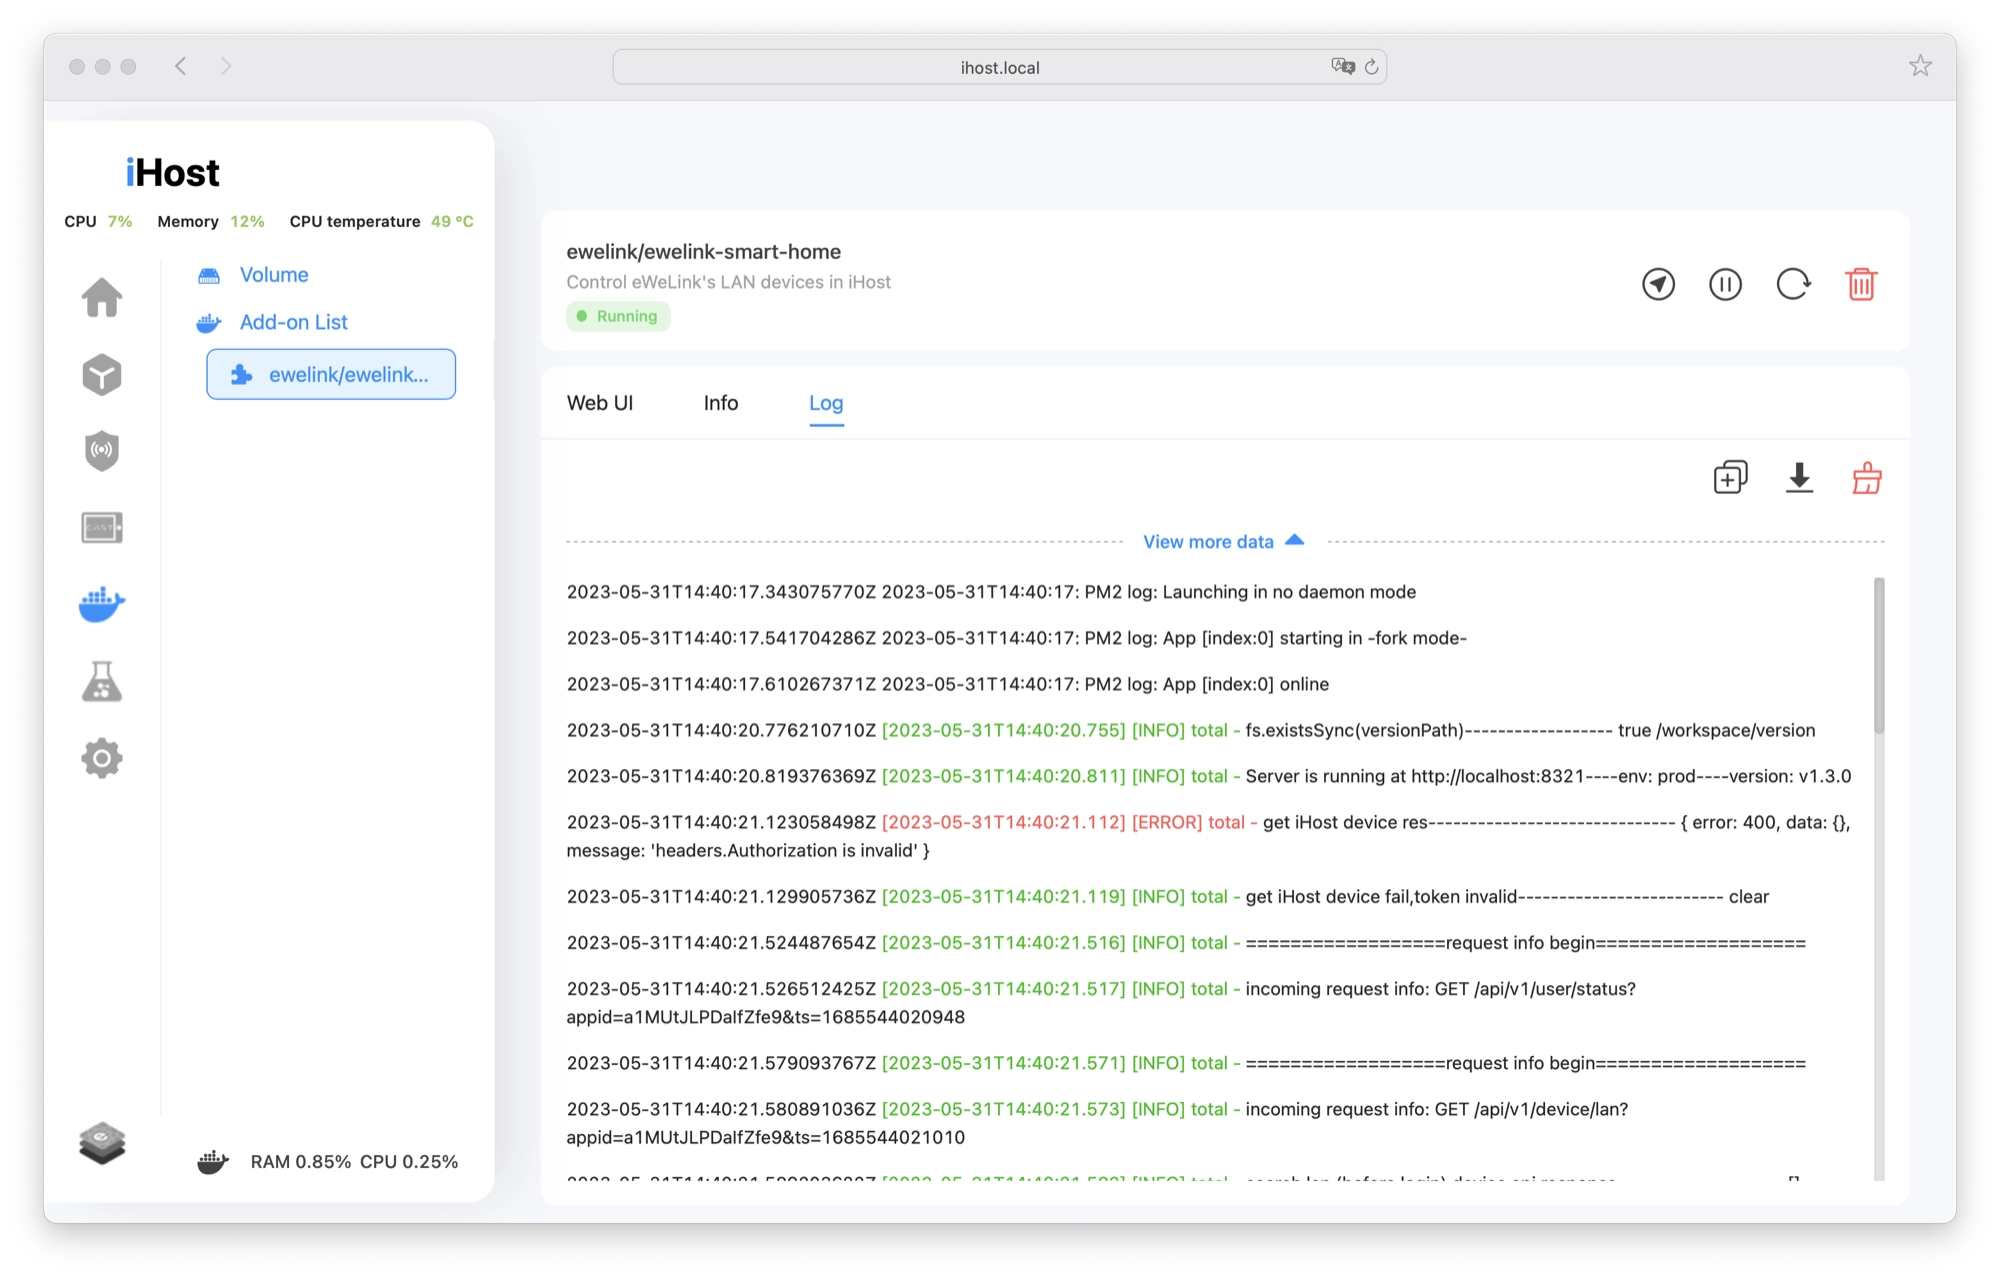Select the Docker whale sidebar icon

(102, 604)
